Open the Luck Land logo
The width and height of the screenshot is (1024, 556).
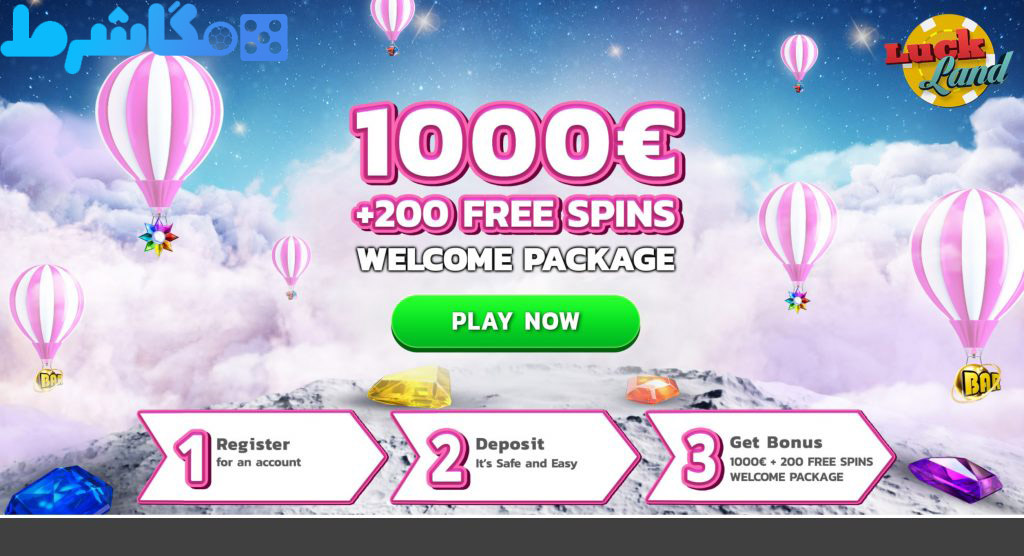click(x=948, y=61)
